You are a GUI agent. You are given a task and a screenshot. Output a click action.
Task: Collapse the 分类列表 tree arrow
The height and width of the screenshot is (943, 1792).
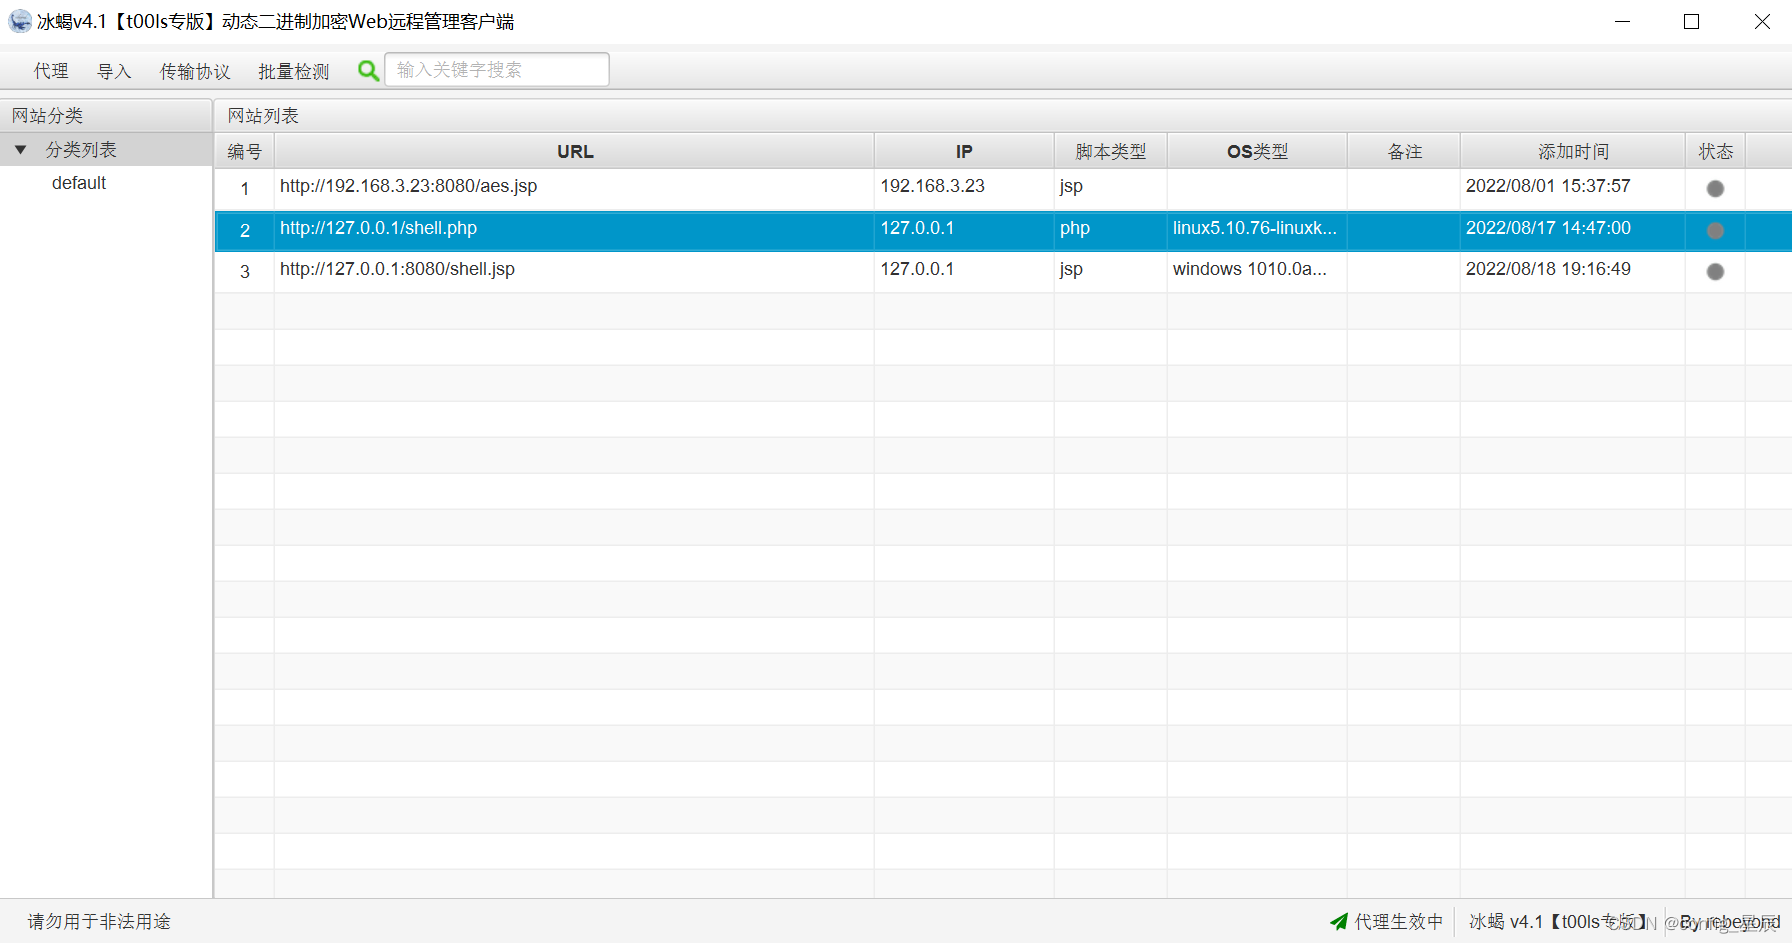pos(20,150)
